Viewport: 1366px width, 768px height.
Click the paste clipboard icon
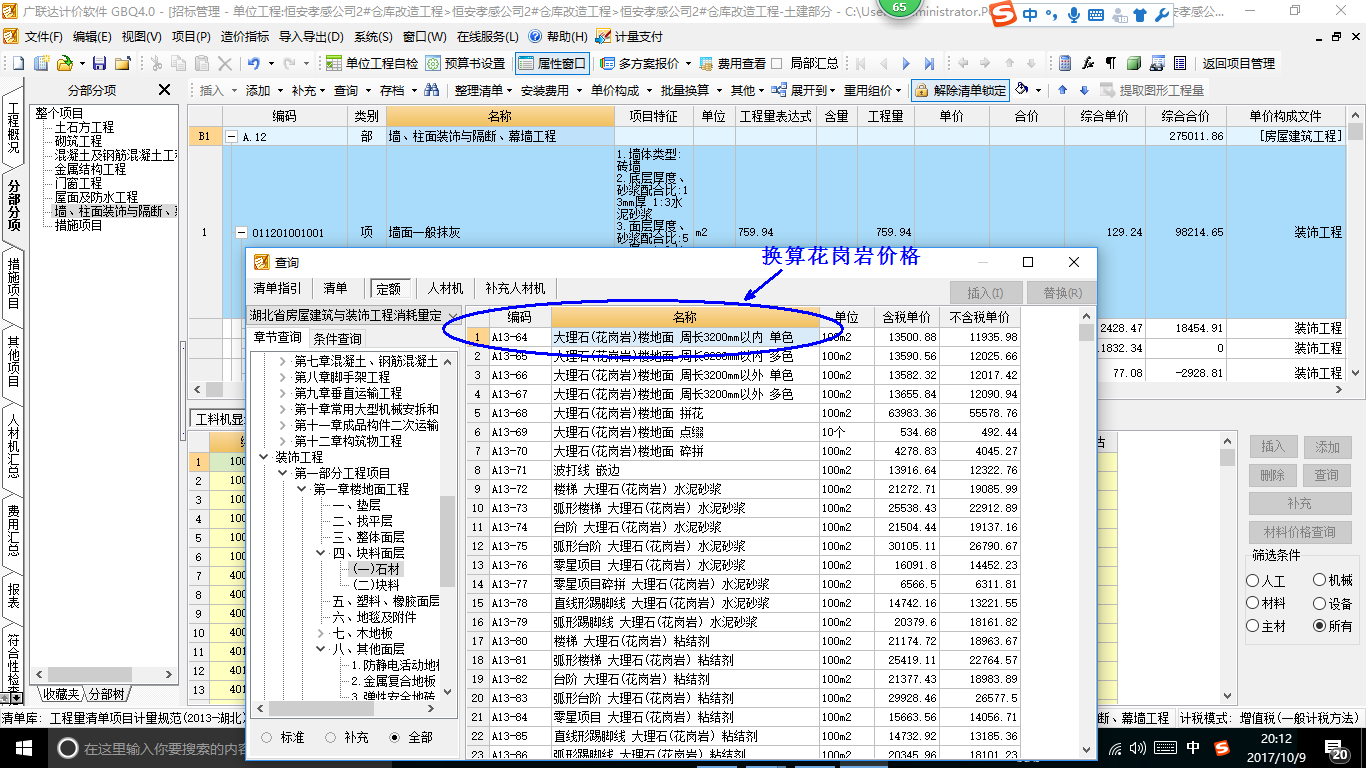pyautogui.click(x=202, y=63)
